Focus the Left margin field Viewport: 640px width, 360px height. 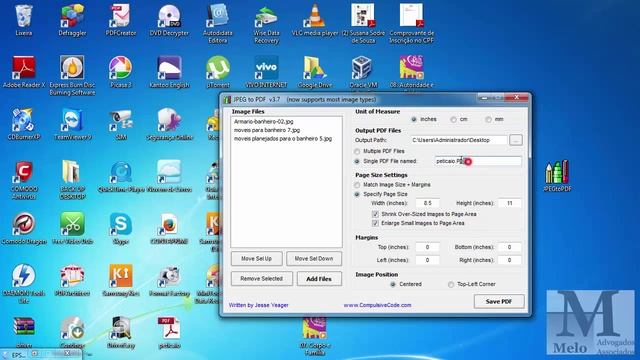coord(427,260)
